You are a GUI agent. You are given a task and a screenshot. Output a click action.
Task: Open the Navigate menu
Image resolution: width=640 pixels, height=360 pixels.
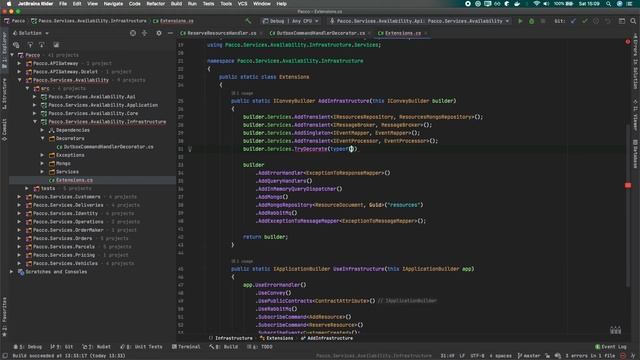pyautogui.click(x=113, y=4)
